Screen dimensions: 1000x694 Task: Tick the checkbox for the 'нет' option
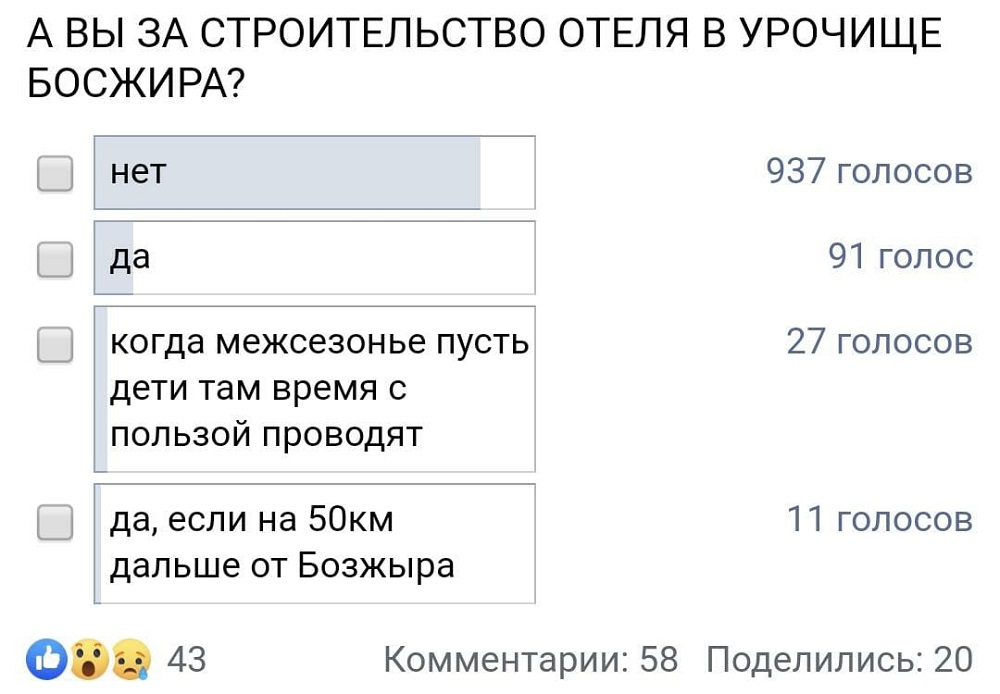pos(55,173)
